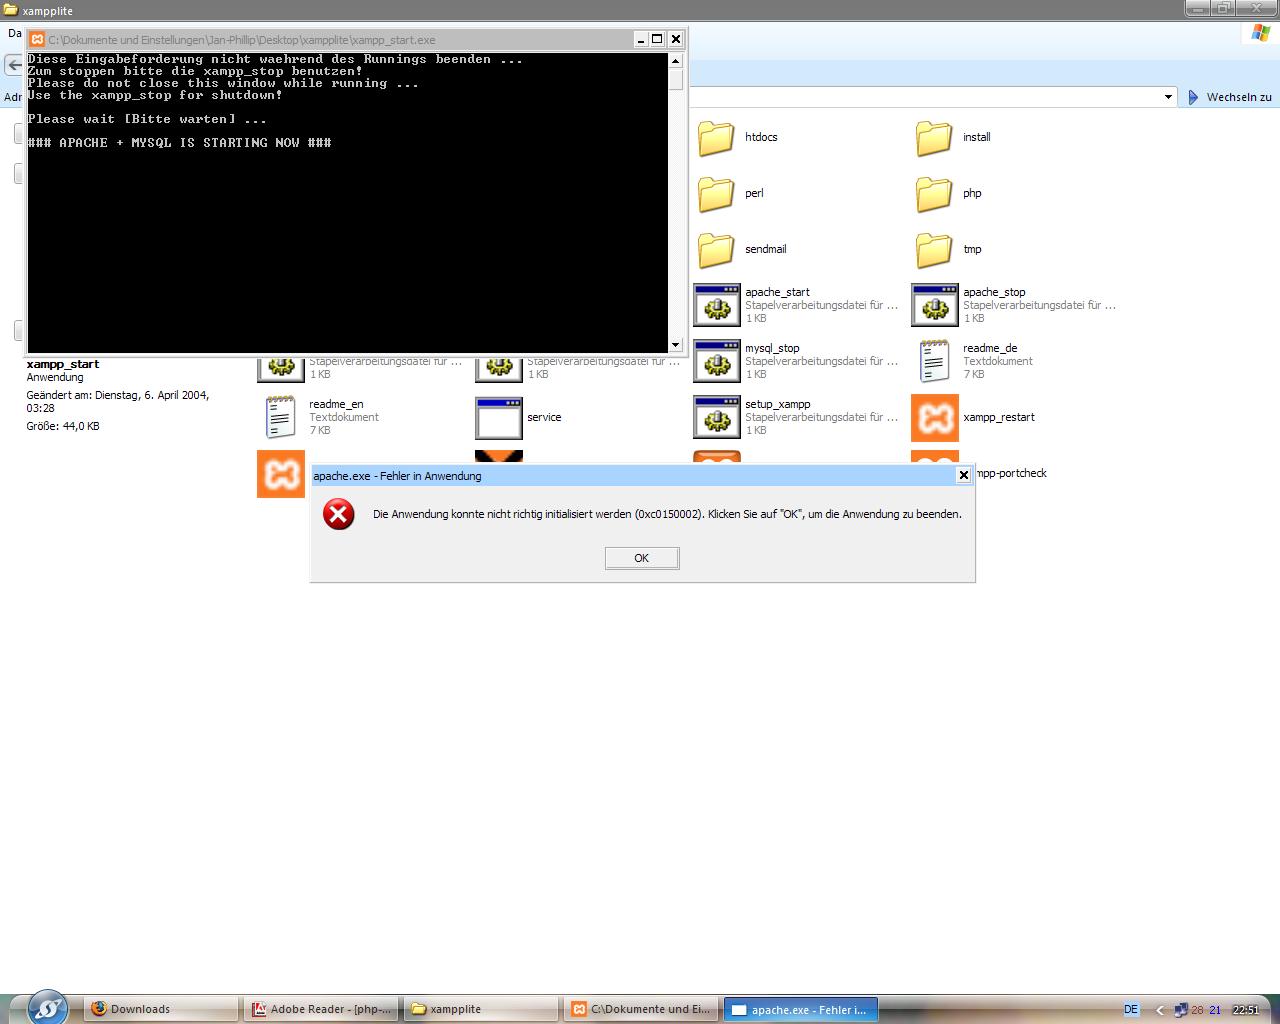Viewport: 1280px width, 1024px height.
Task: Switch to Adobe Reader taskbar button
Action: (x=321, y=1009)
